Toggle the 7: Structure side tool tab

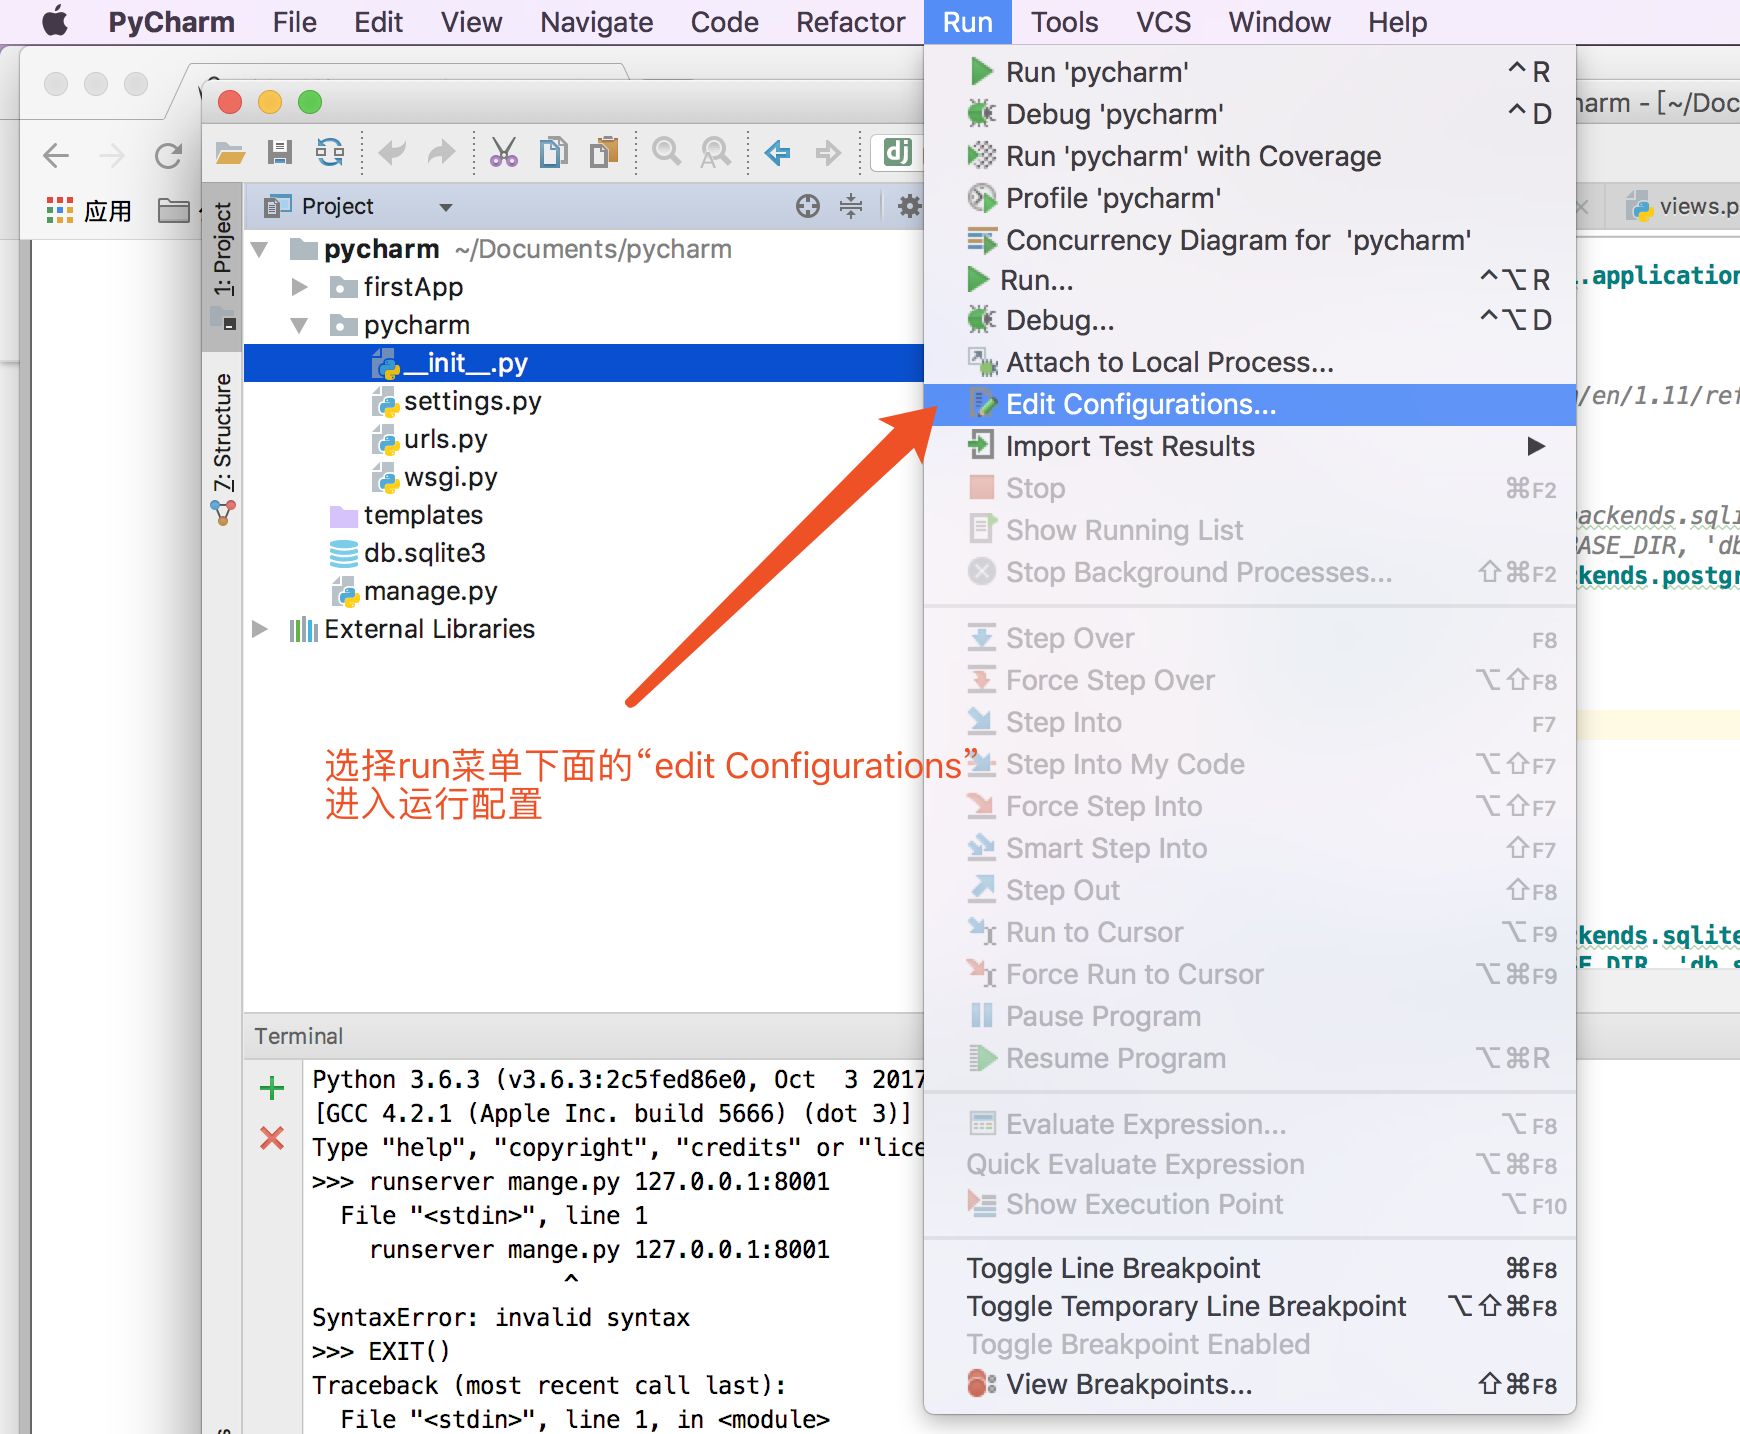(222, 448)
